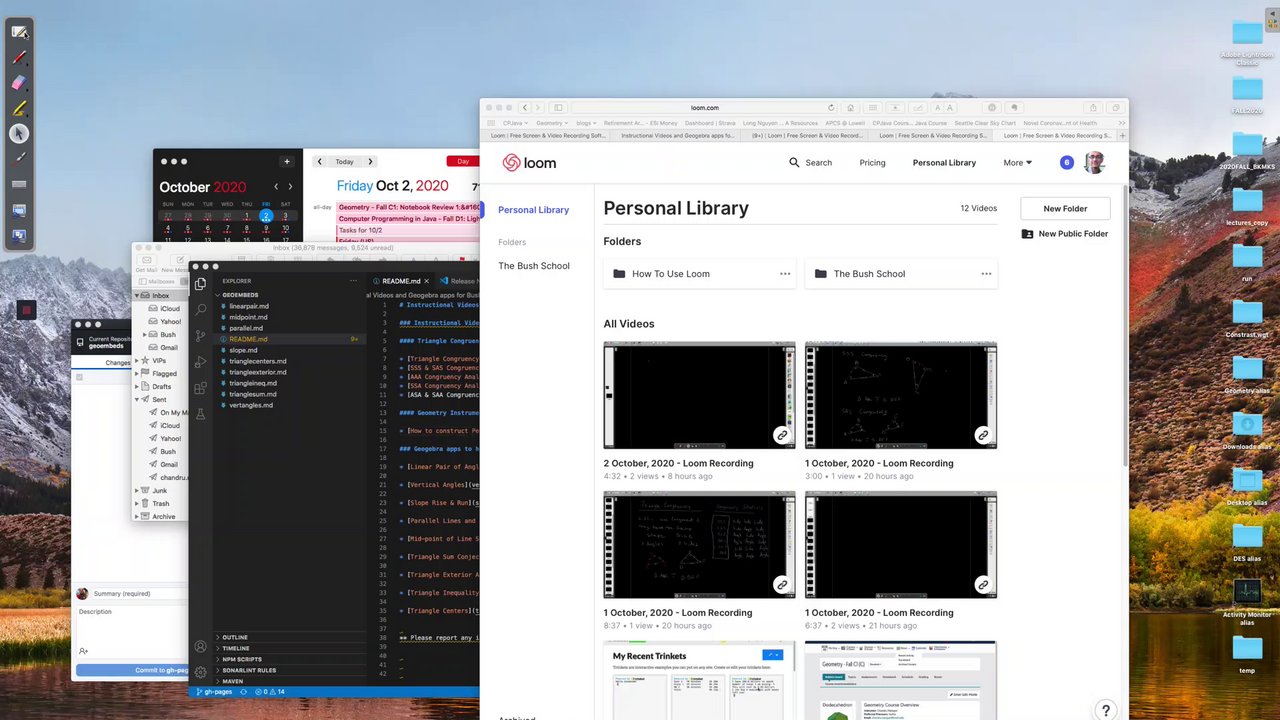The image size is (1280, 720).
Task: Copy link of the 6:37 Loom recording
Action: point(983,584)
